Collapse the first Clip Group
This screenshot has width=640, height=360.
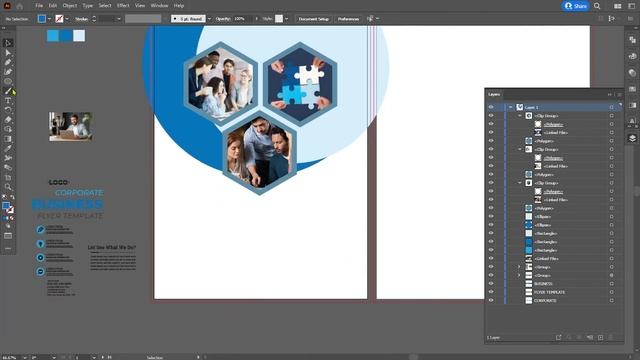coord(520,116)
